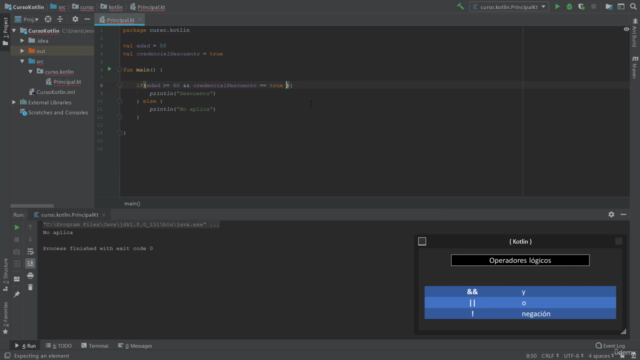Click up stack trace arrow in Run panel
The height and width of the screenshot is (360, 640).
(30, 227)
